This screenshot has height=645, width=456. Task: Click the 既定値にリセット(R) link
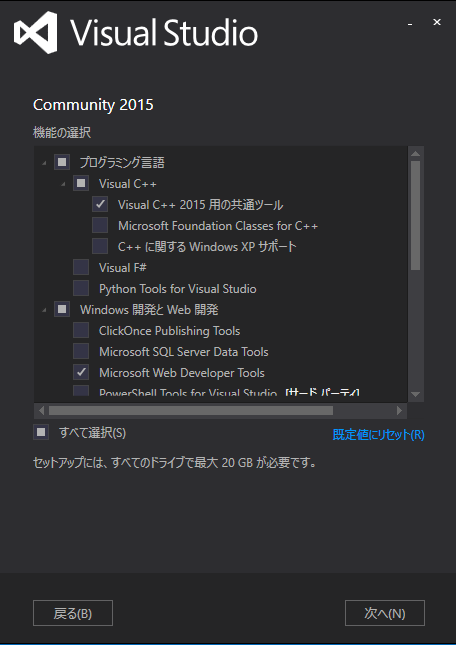pos(378,435)
